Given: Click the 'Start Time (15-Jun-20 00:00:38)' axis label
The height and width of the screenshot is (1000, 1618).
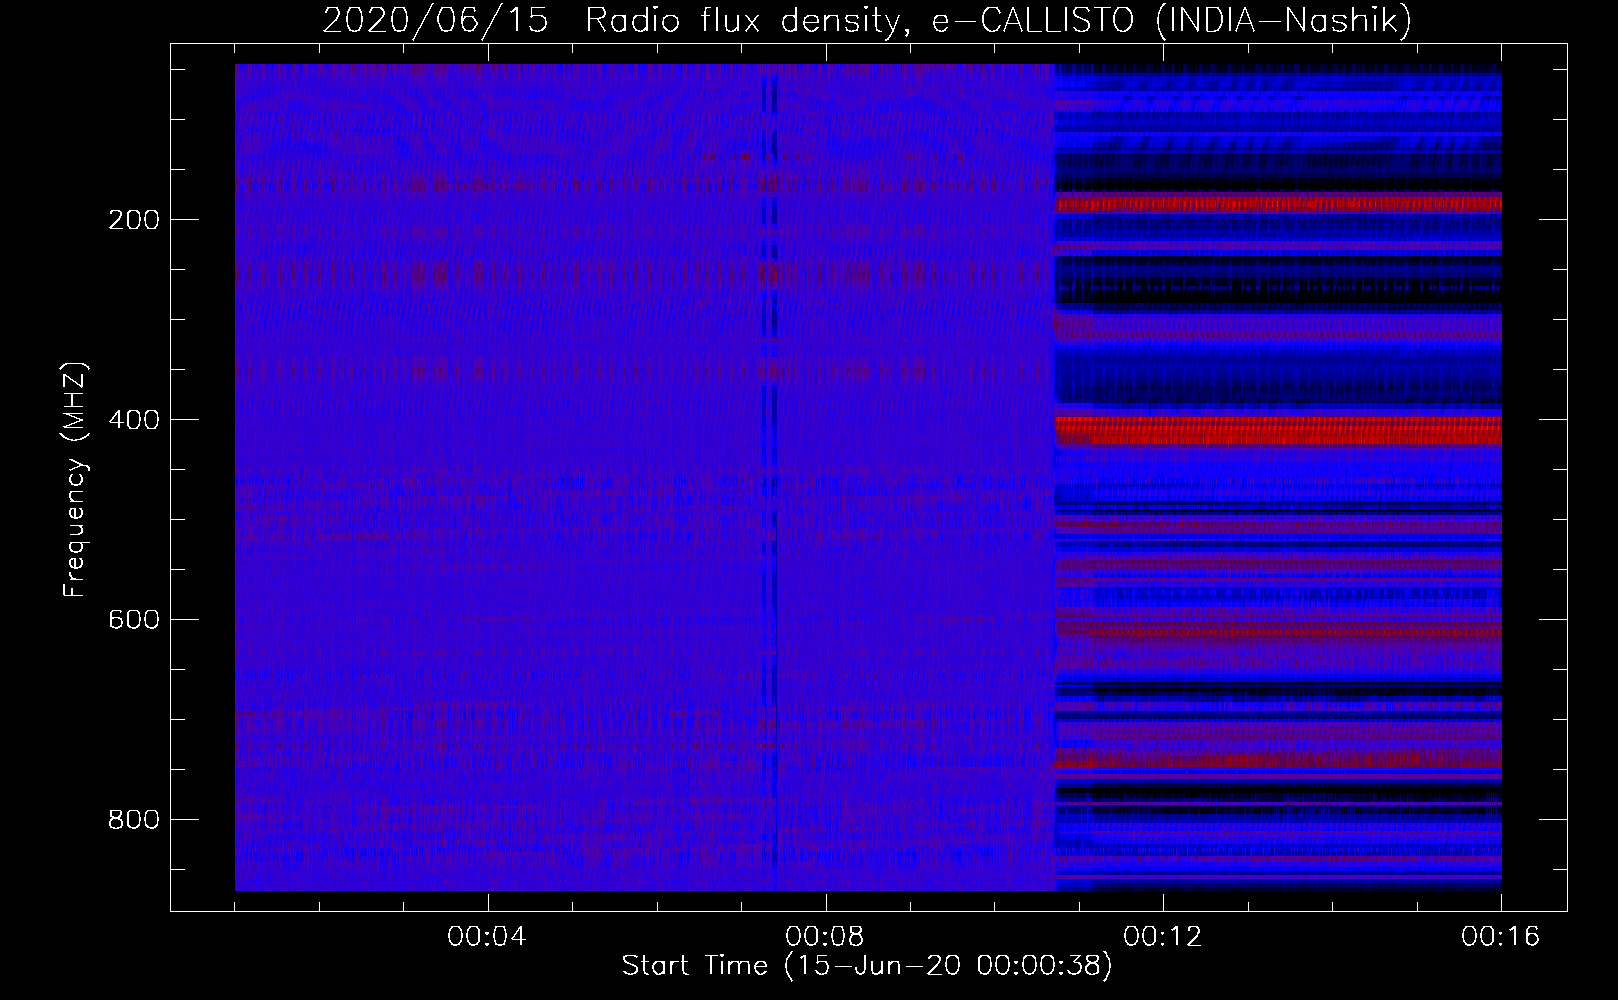Looking at the screenshot, I should click(x=867, y=966).
